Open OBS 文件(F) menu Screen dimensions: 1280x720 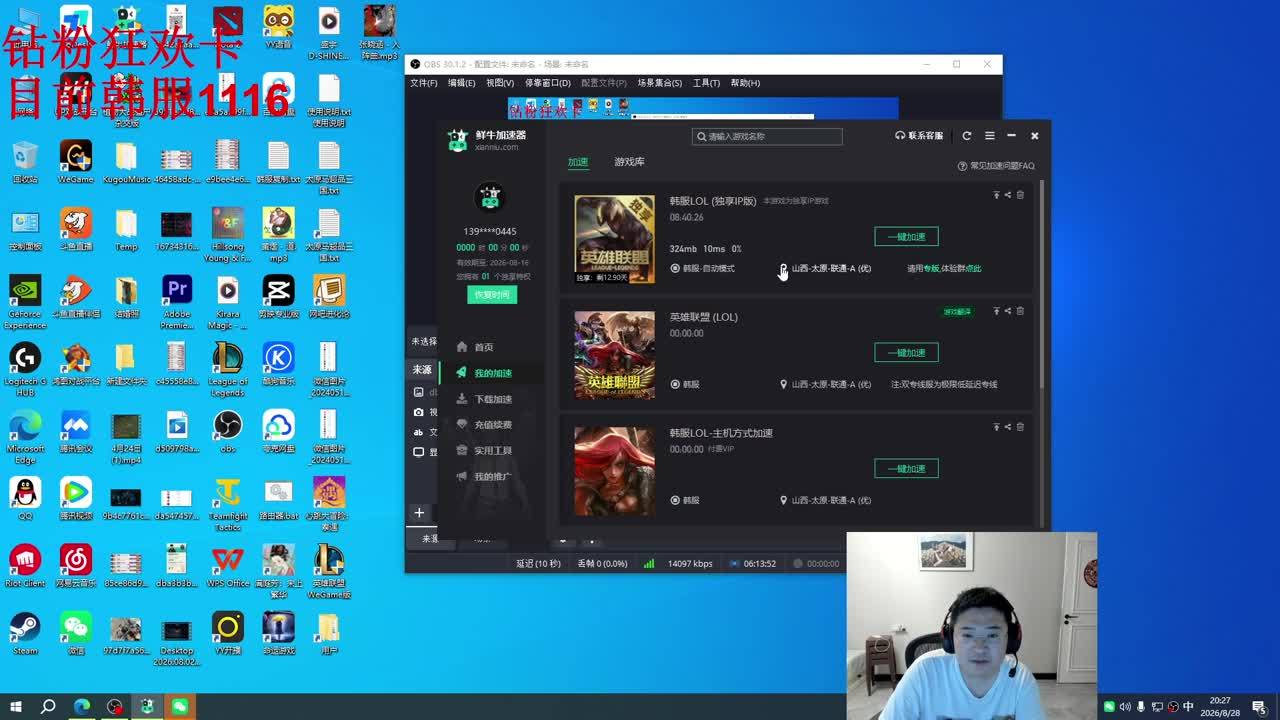(x=423, y=83)
